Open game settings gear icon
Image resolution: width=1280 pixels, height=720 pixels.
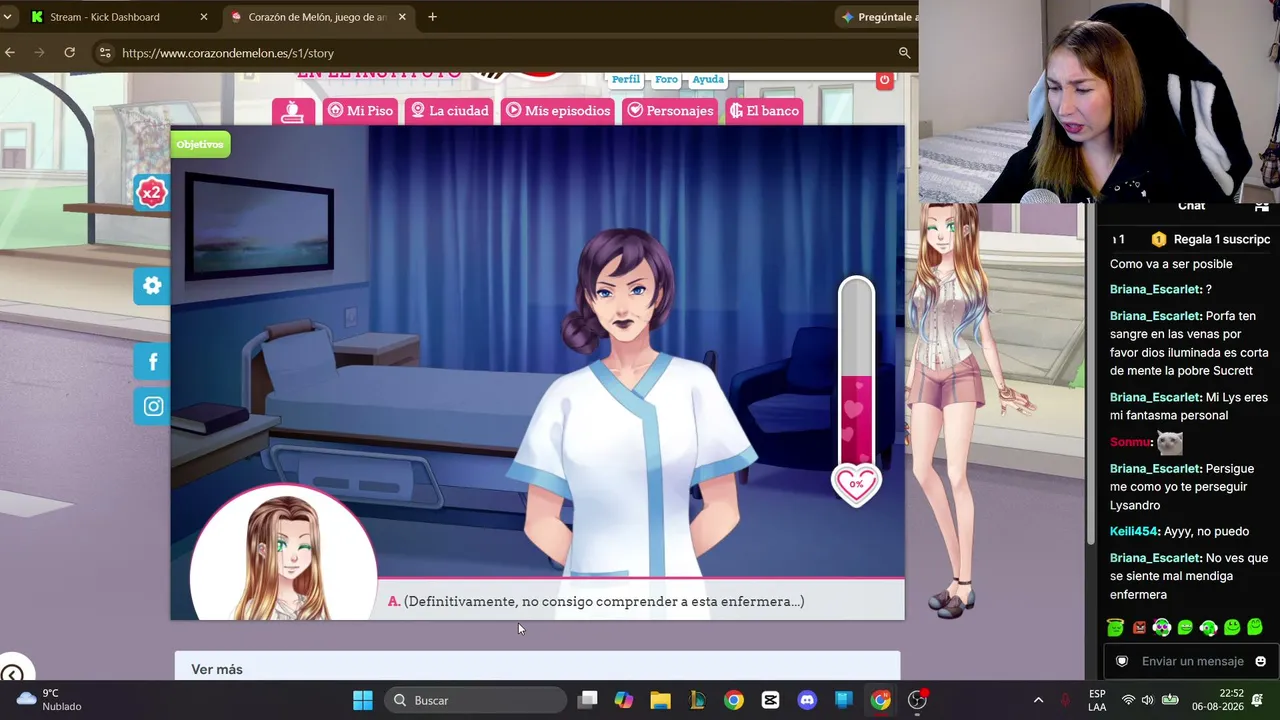click(152, 286)
